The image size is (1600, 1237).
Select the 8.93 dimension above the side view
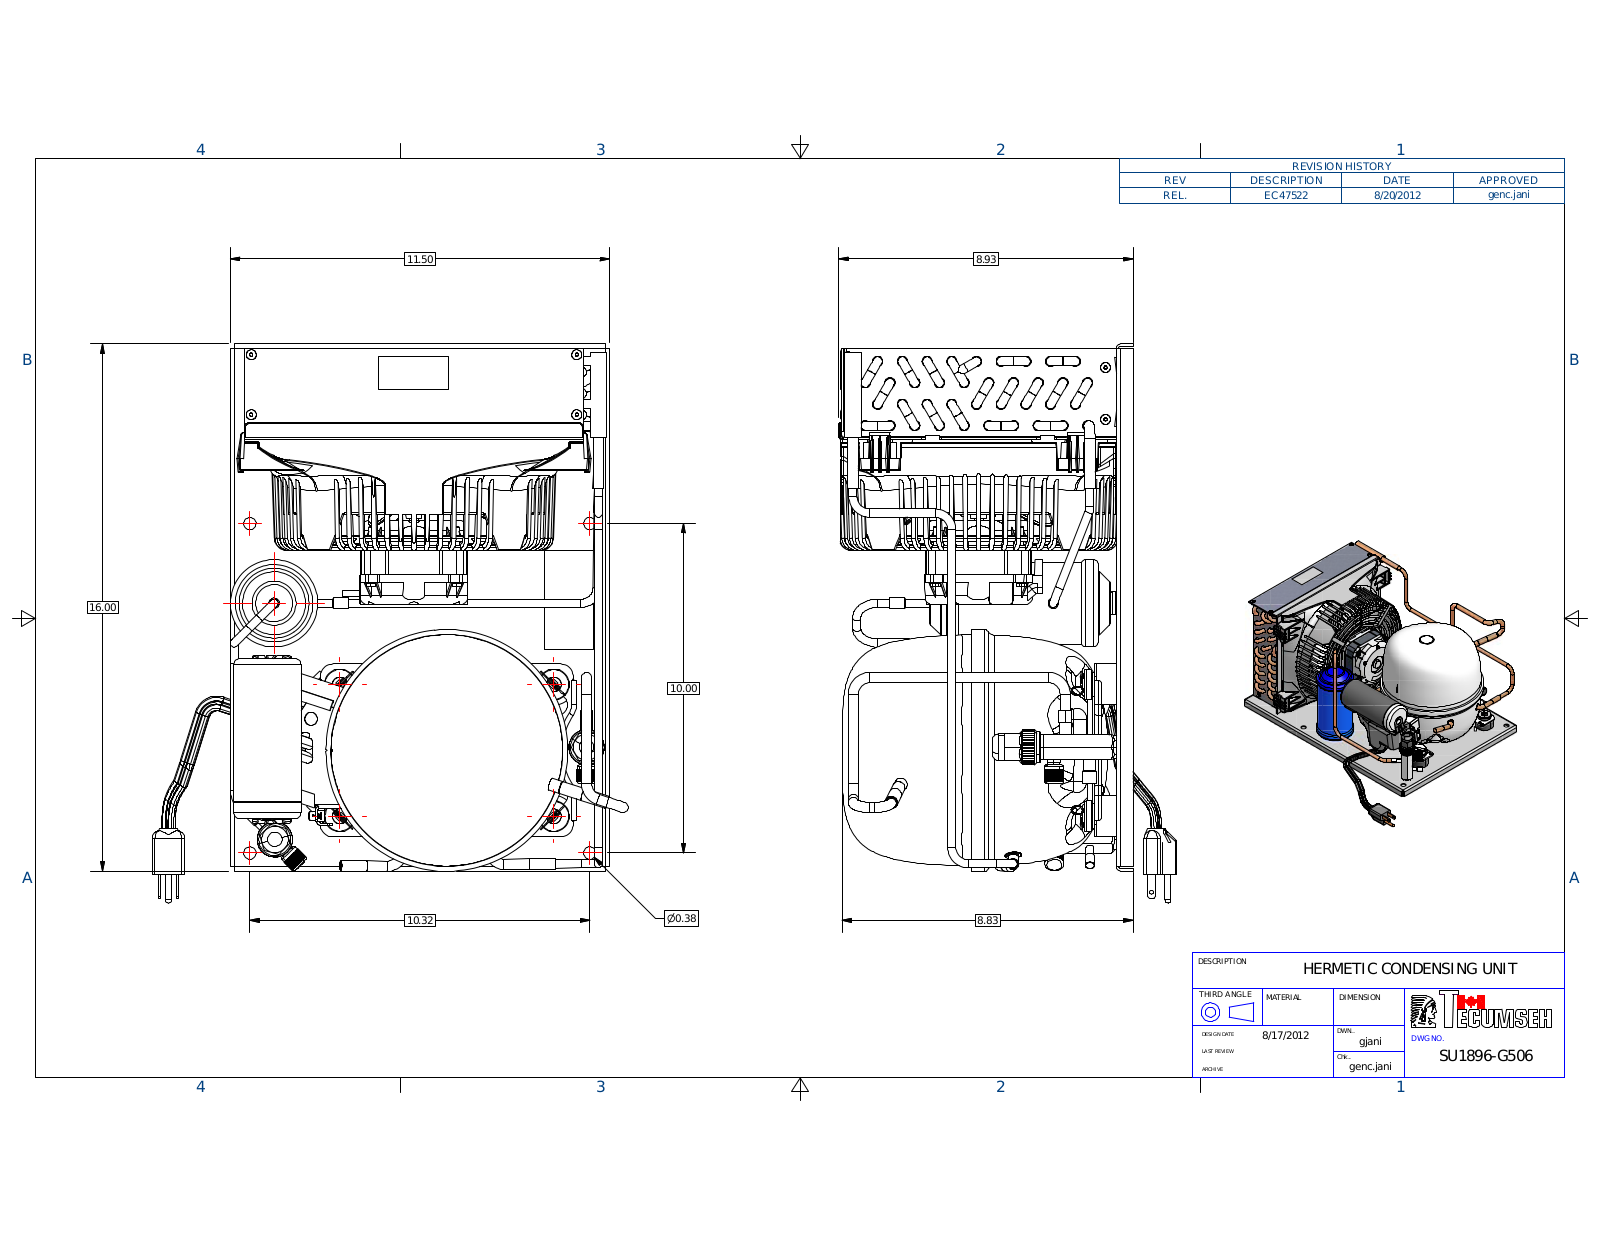pyautogui.click(x=986, y=259)
